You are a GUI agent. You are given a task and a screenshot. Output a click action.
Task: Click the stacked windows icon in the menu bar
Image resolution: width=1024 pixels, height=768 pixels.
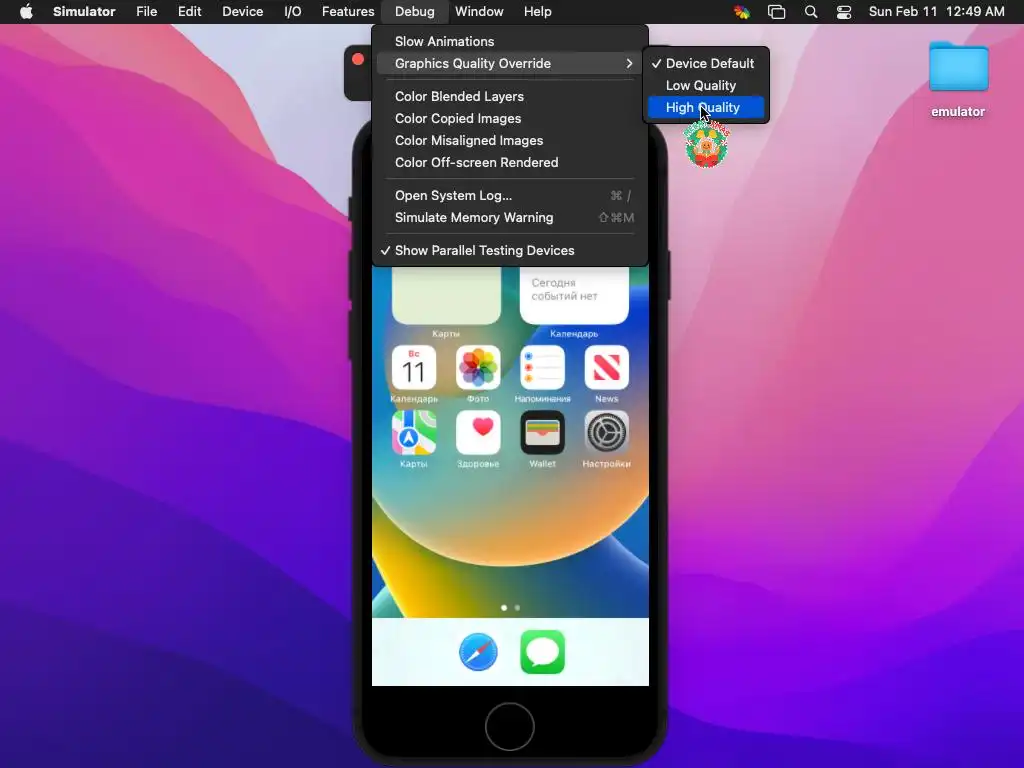pos(776,11)
